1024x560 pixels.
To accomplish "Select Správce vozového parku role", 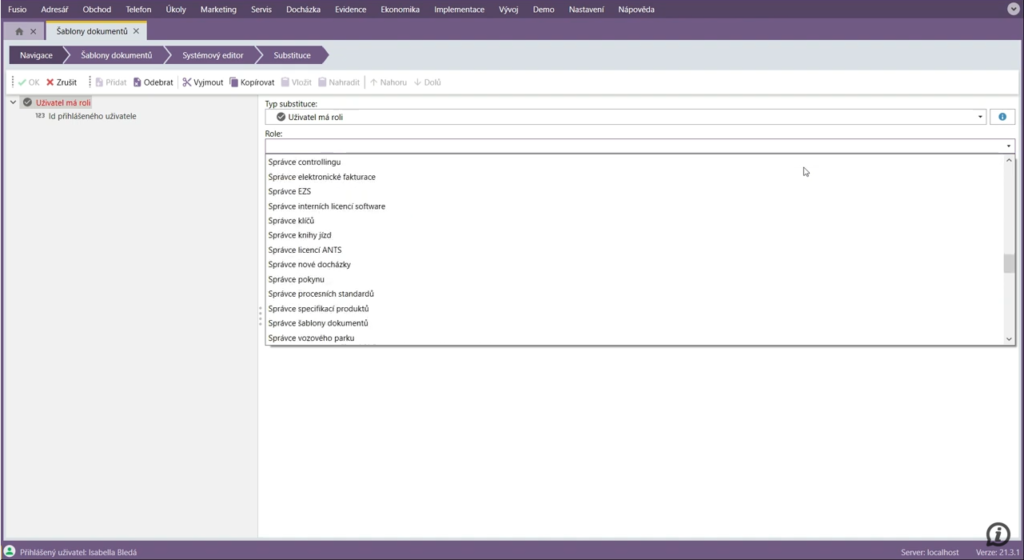I will [x=311, y=338].
